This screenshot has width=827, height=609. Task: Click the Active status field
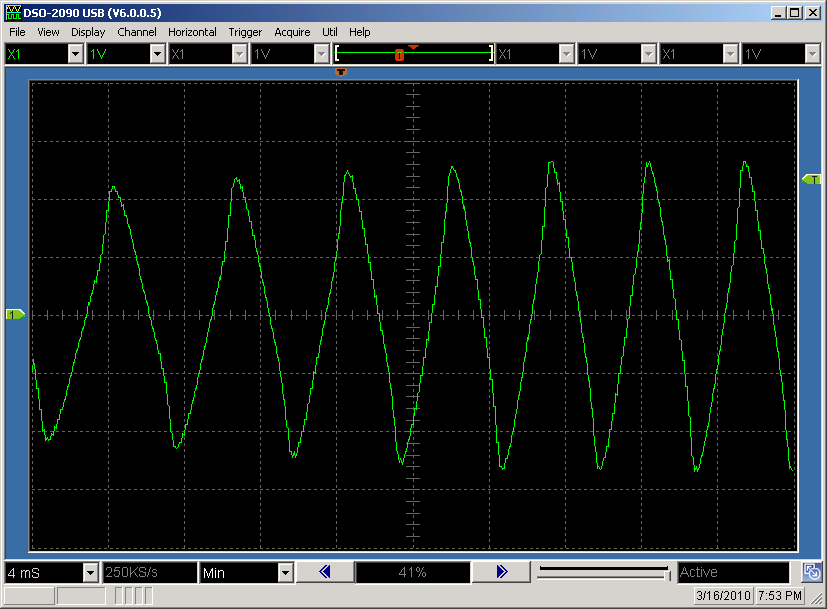point(733,573)
